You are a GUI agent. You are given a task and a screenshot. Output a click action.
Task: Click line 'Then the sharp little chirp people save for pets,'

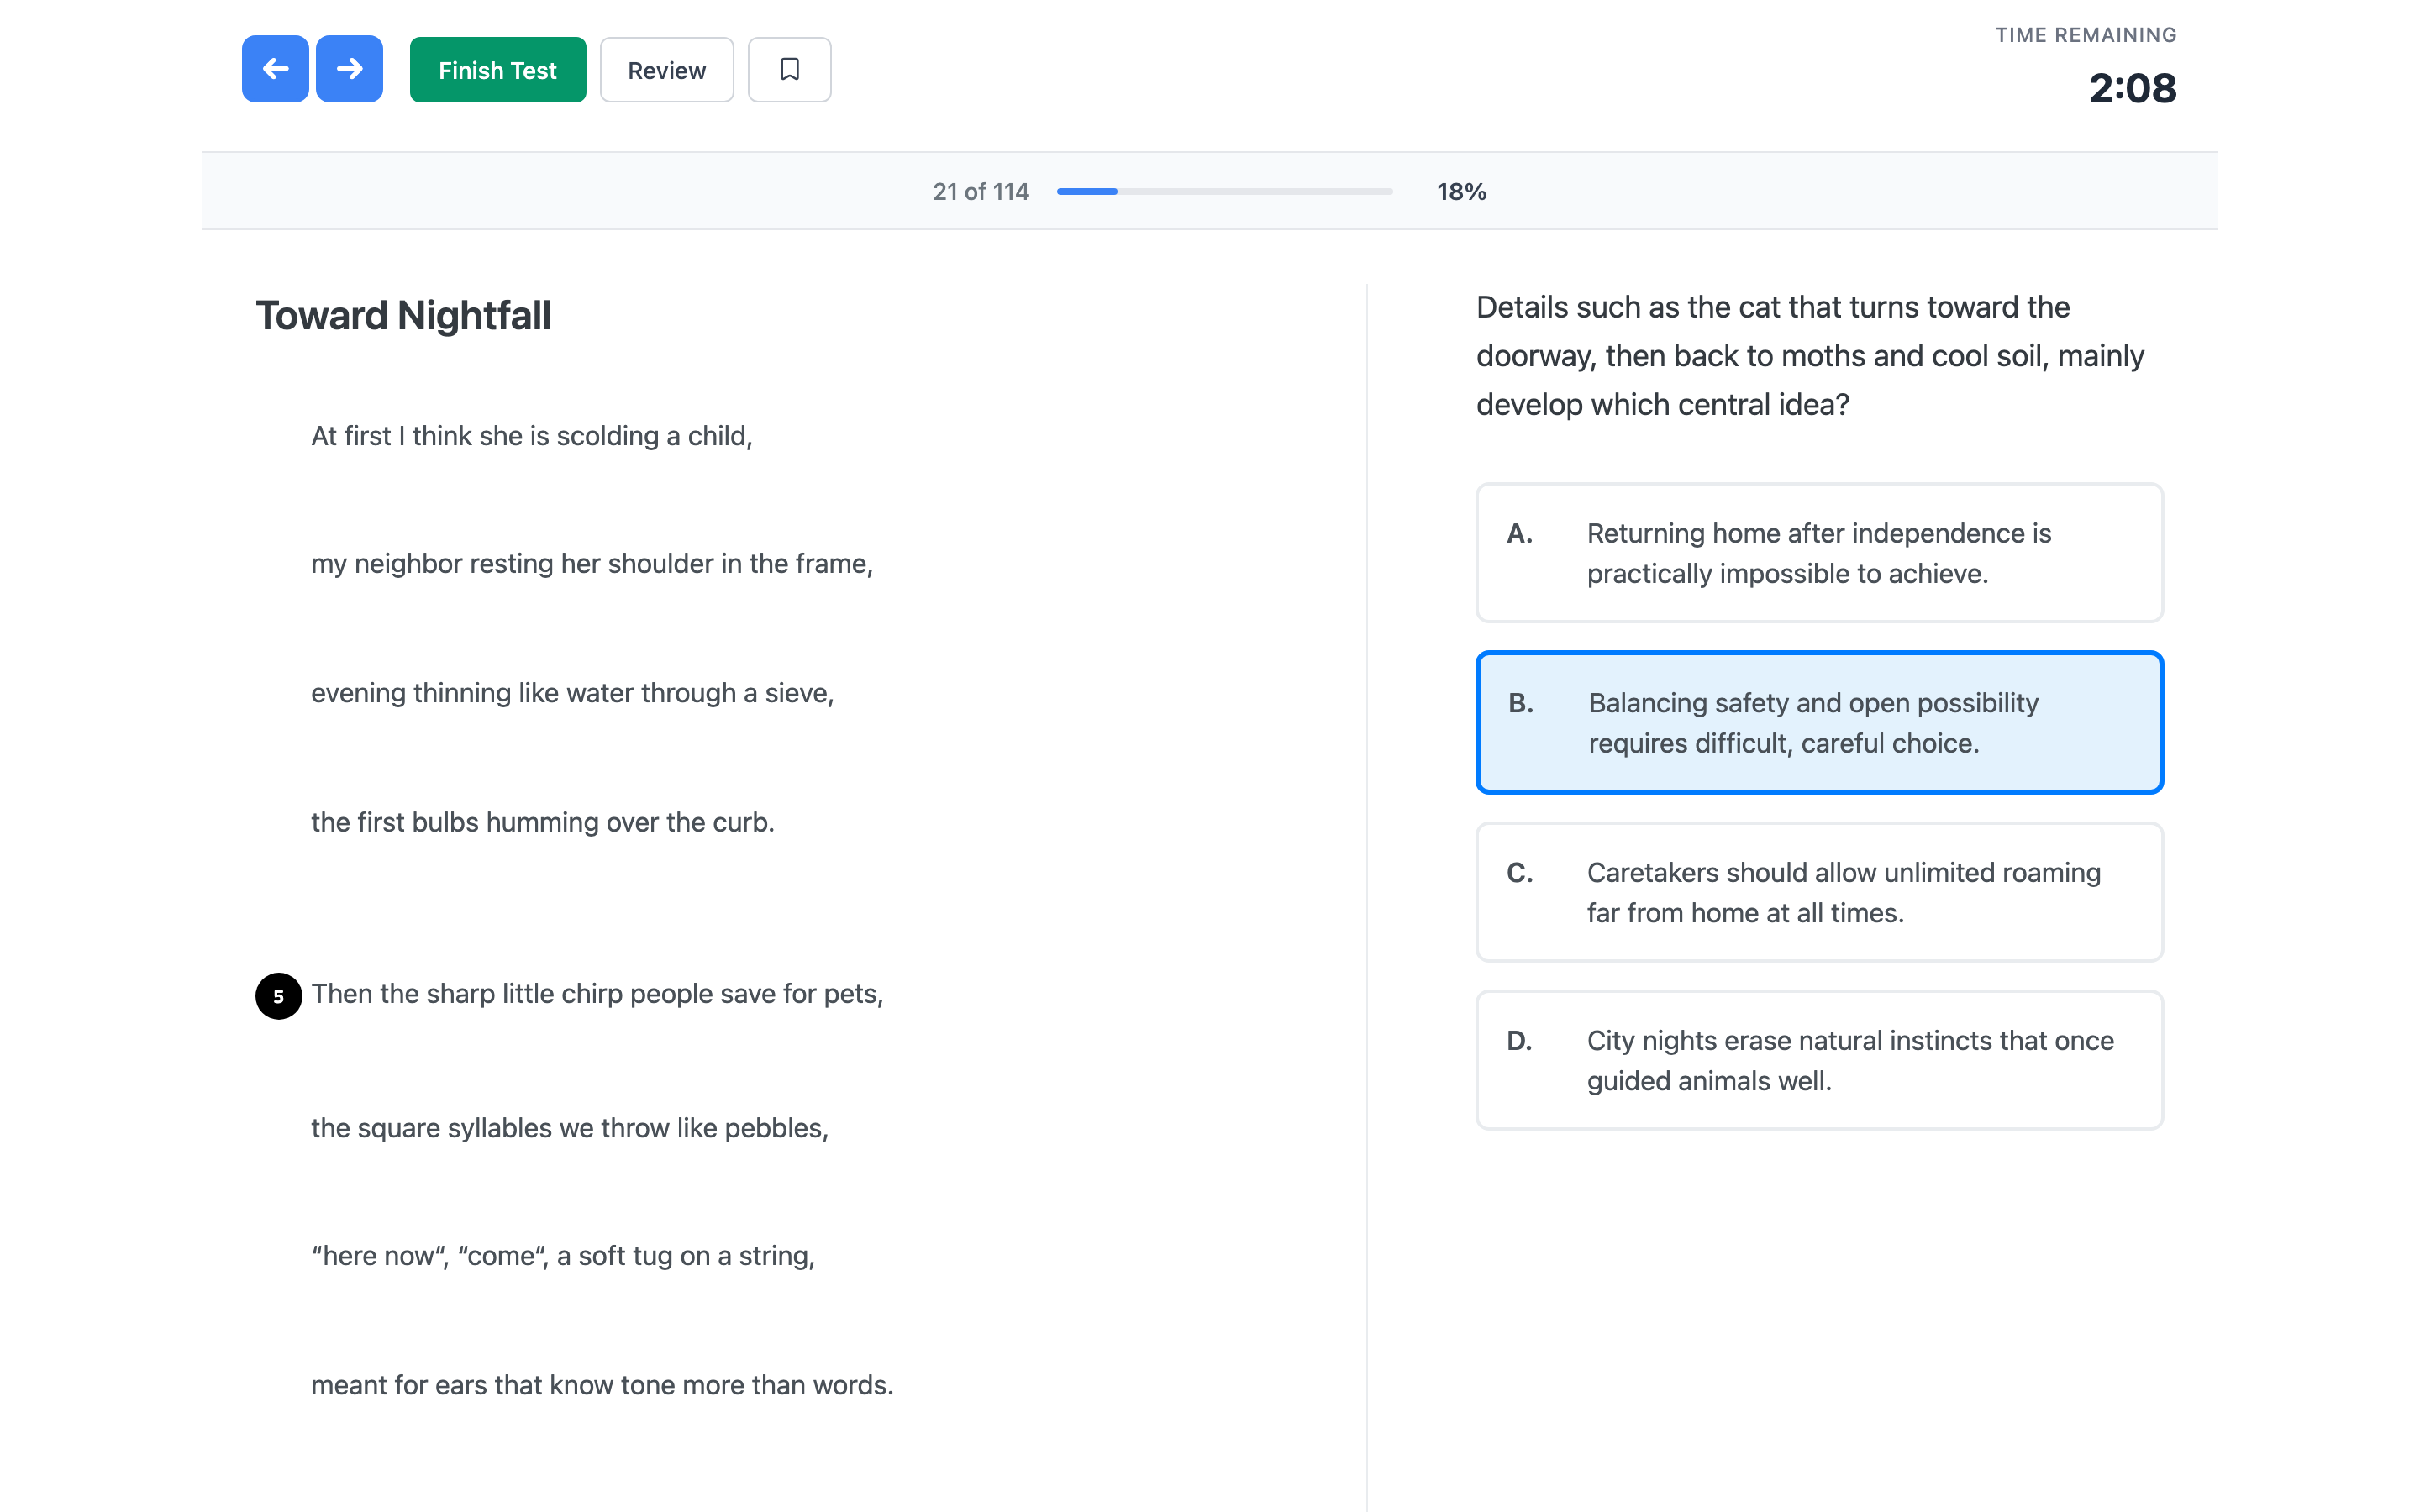pos(597,994)
